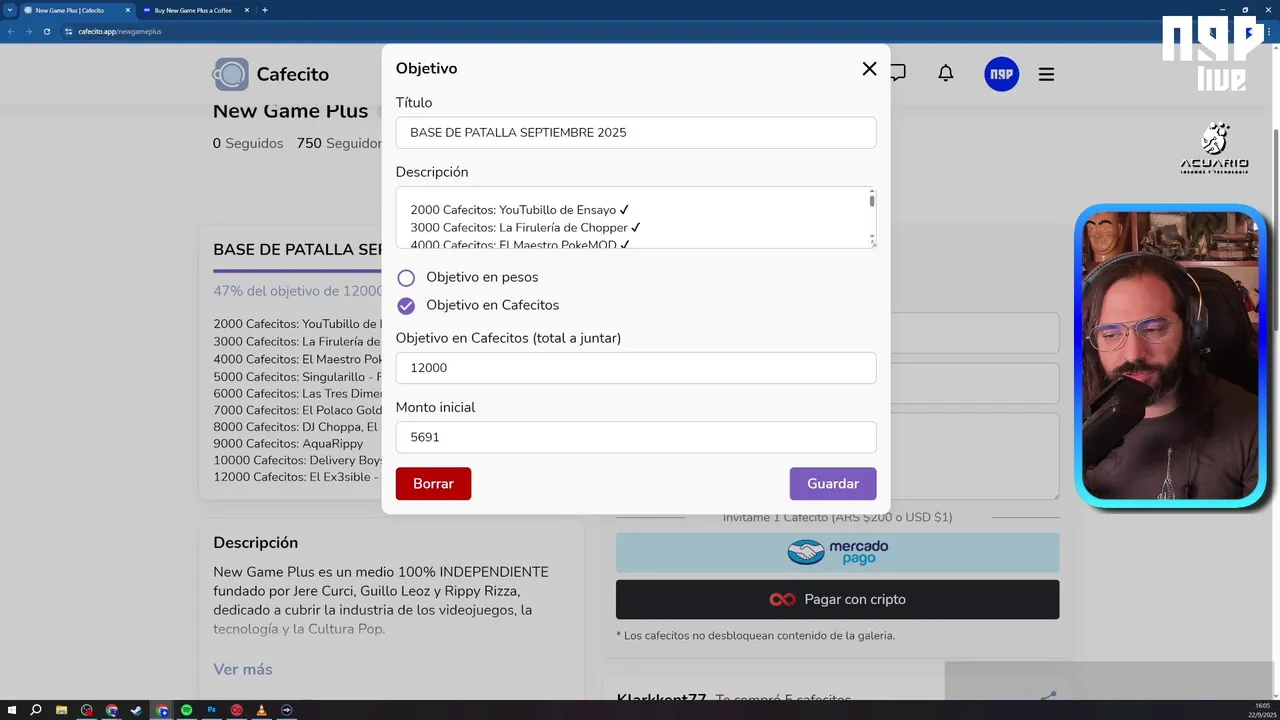Go forward in browser history
This screenshot has height=720, width=1280.
[x=28, y=31]
